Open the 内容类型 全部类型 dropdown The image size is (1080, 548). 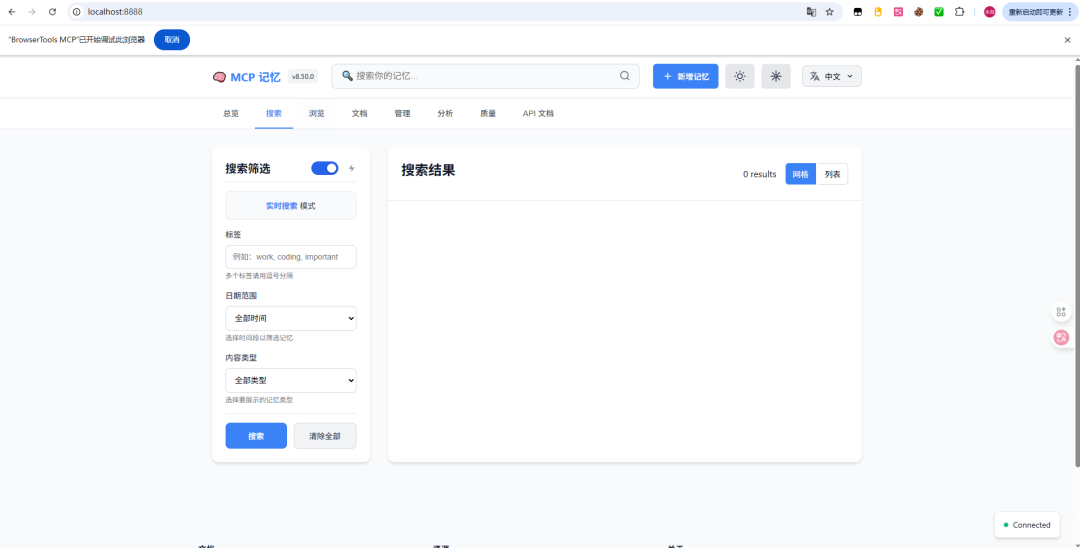pos(290,381)
